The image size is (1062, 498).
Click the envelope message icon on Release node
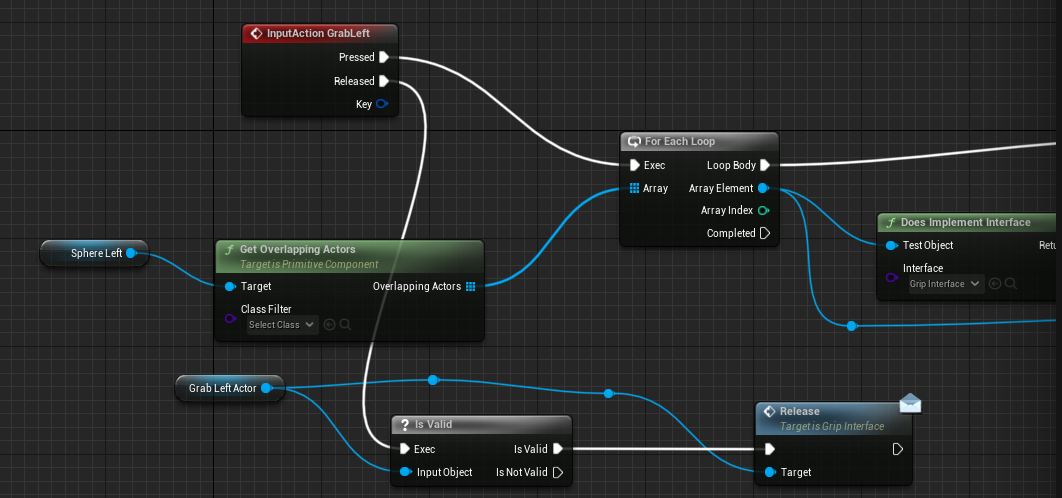(910, 403)
